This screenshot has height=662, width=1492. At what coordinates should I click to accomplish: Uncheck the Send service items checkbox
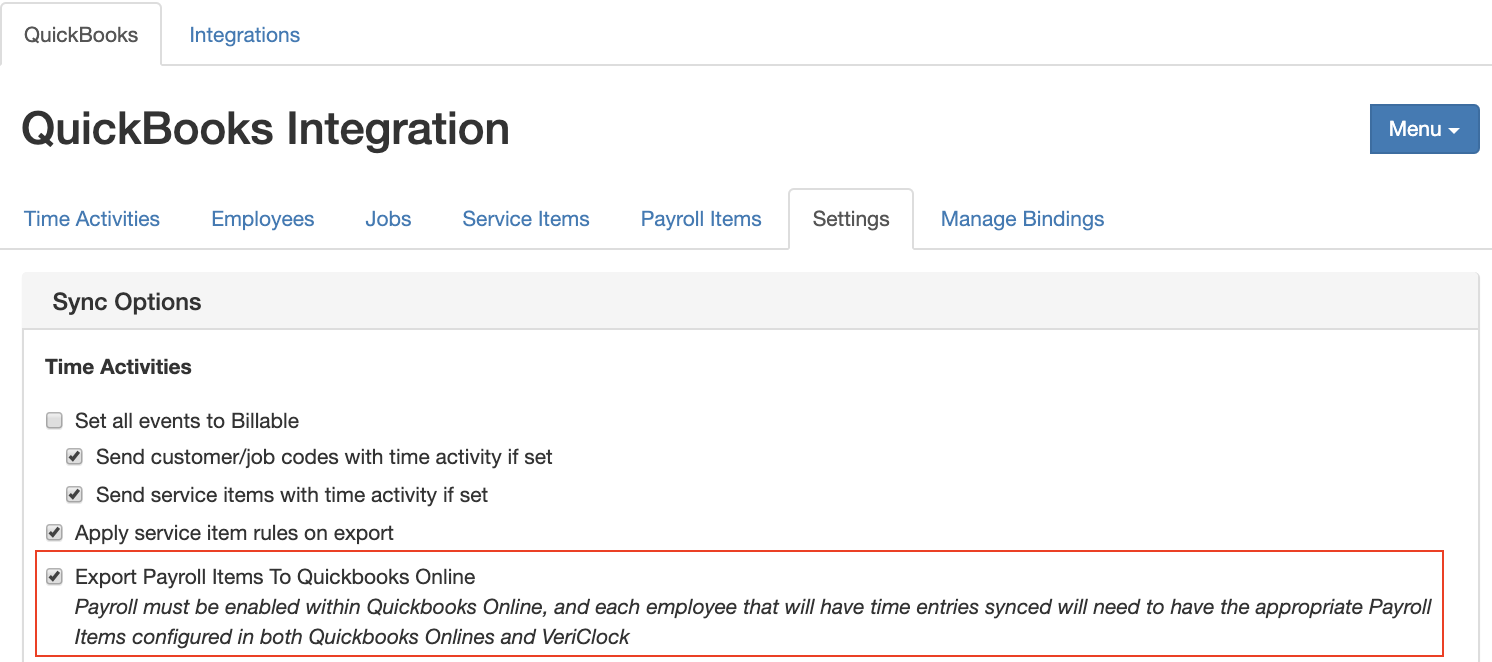[74, 495]
